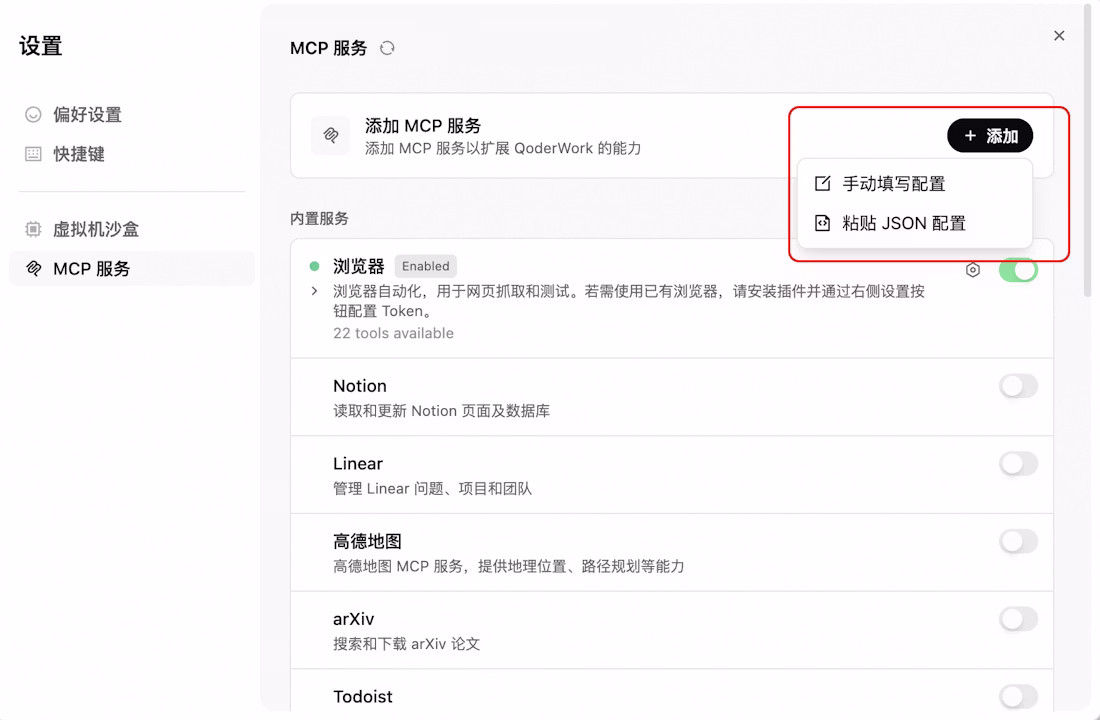Enable the Notion service toggle

click(1018, 386)
